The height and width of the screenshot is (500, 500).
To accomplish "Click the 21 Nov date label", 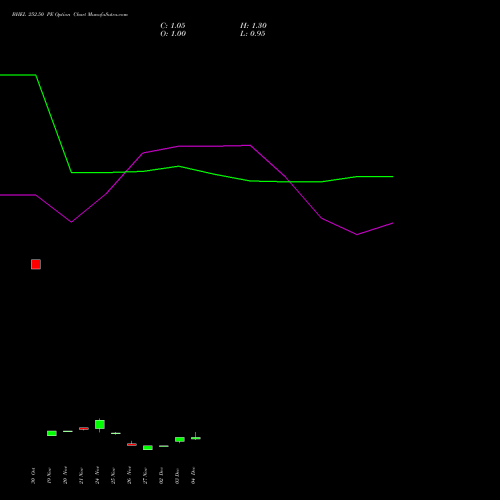I will tap(81, 476).
